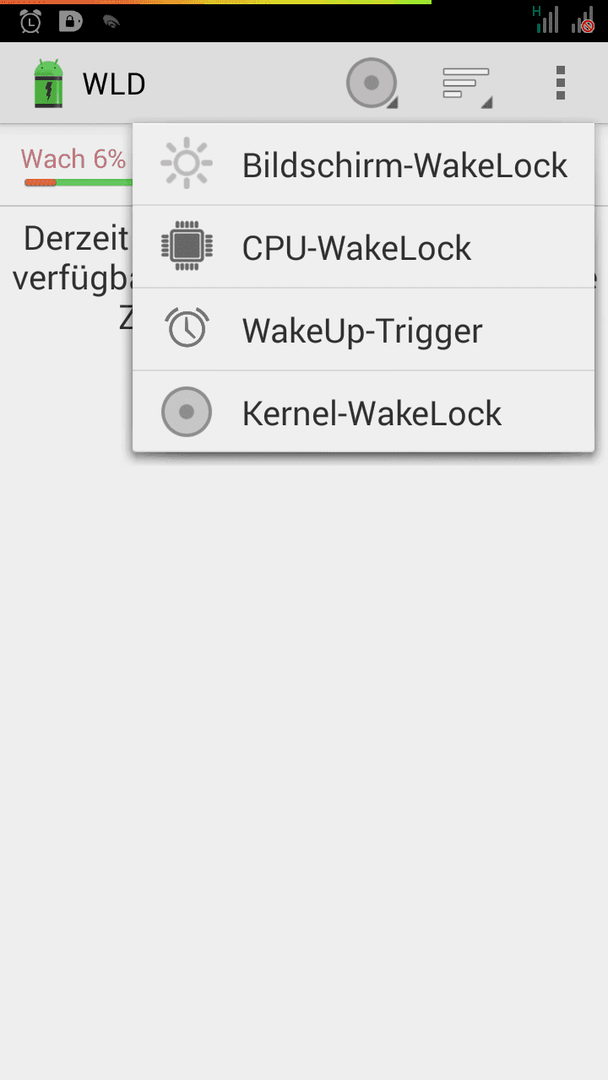
Task: Tap the D-shaped notification icon in status bar
Action: (70, 21)
